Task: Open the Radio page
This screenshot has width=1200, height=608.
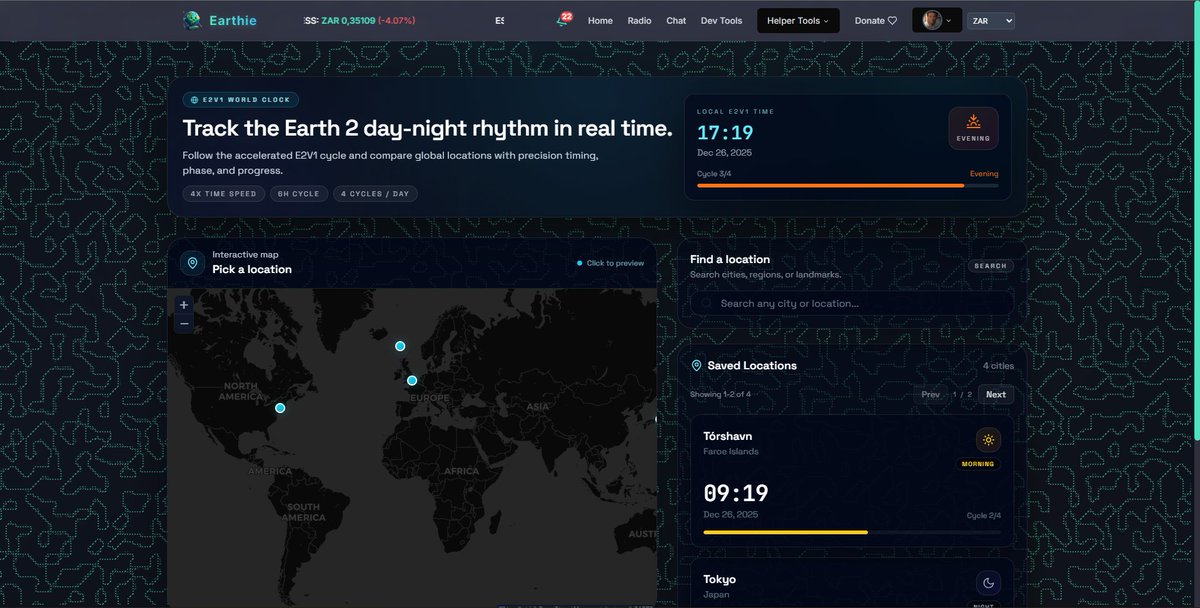Action: pos(639,20)
